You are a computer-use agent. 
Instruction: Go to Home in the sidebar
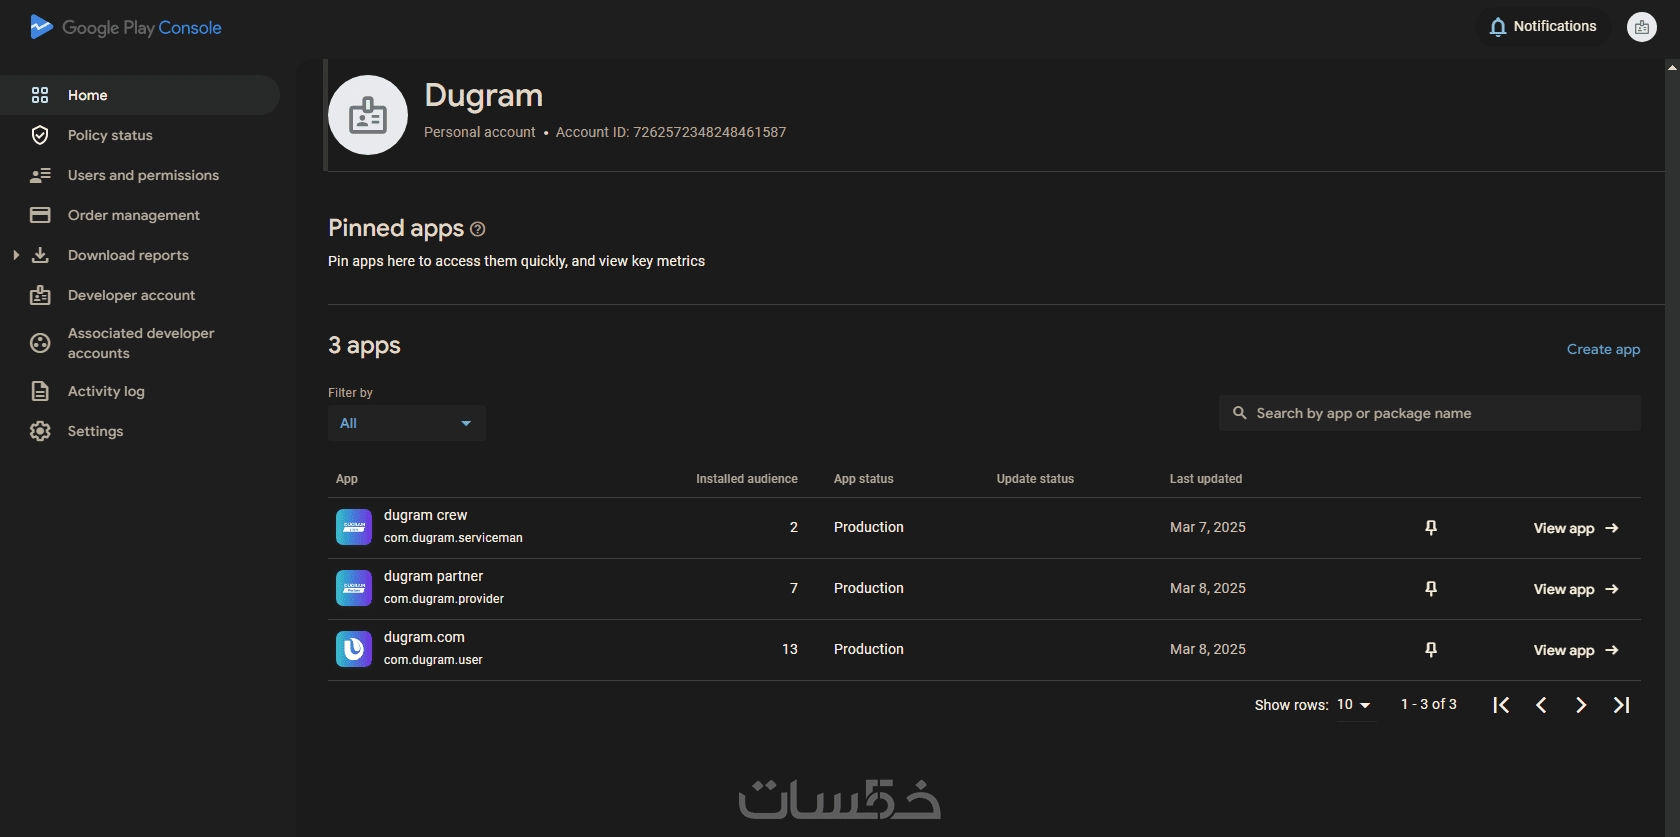140,95
